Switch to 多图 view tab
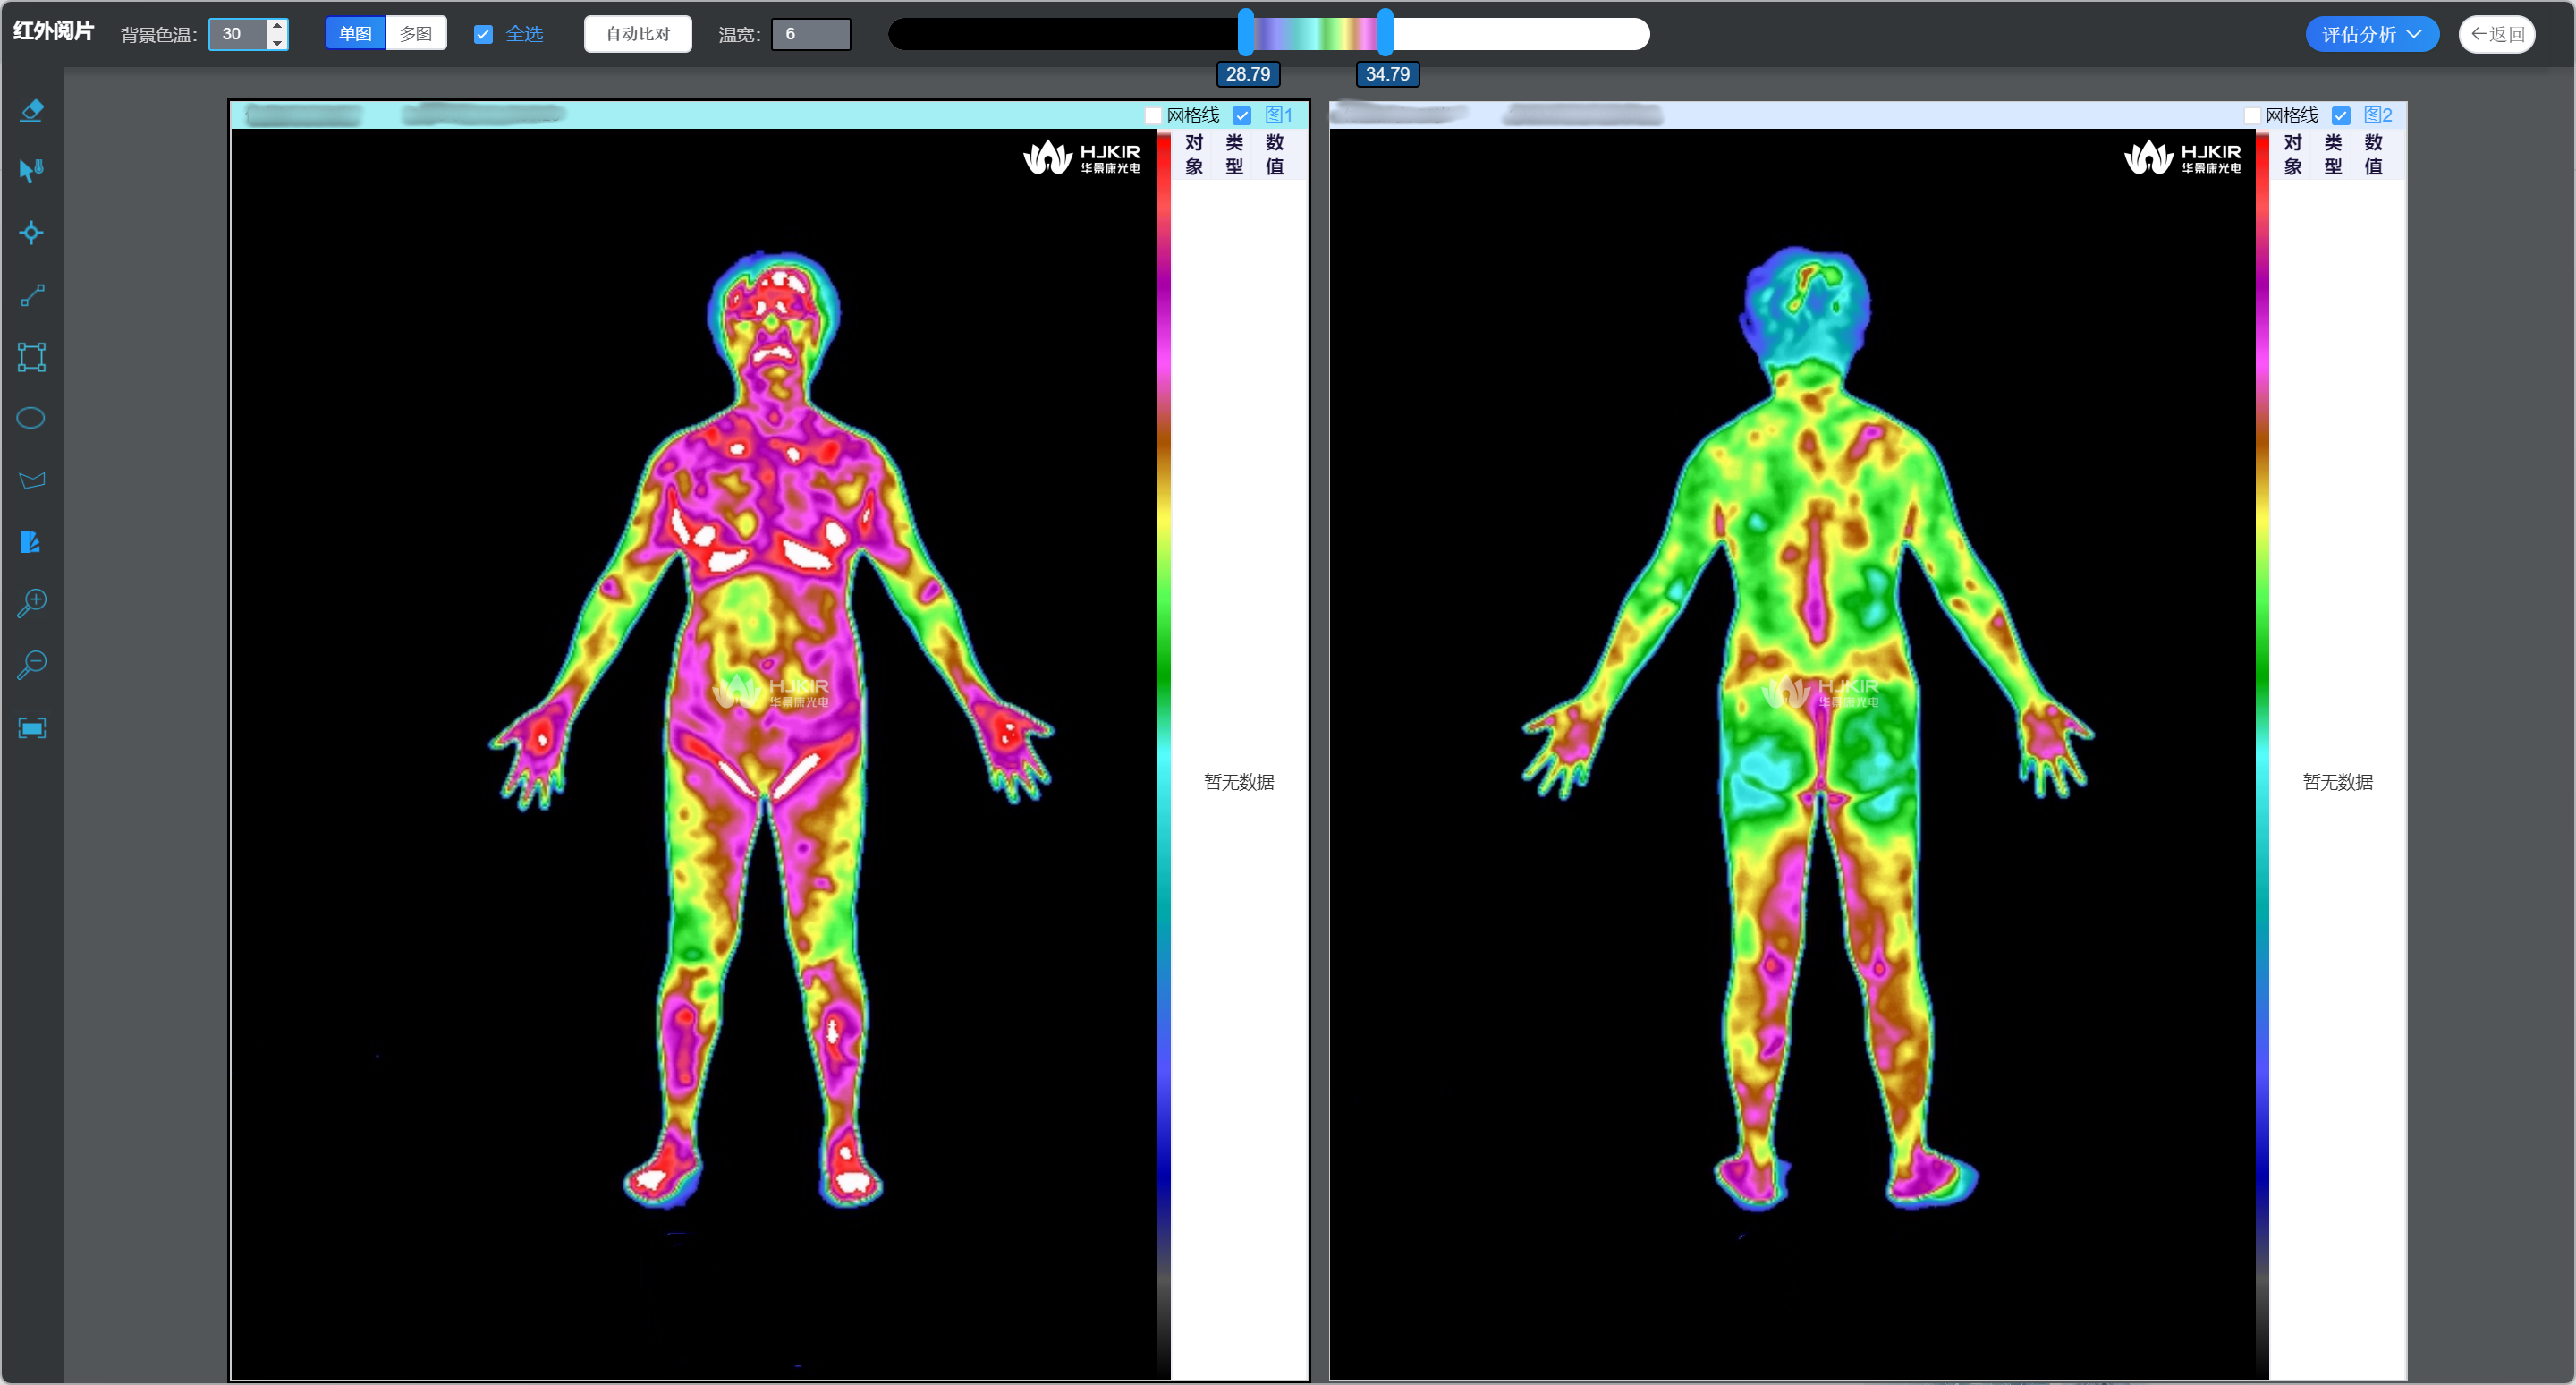2576x1385 pixels. [x=415, y=34]
